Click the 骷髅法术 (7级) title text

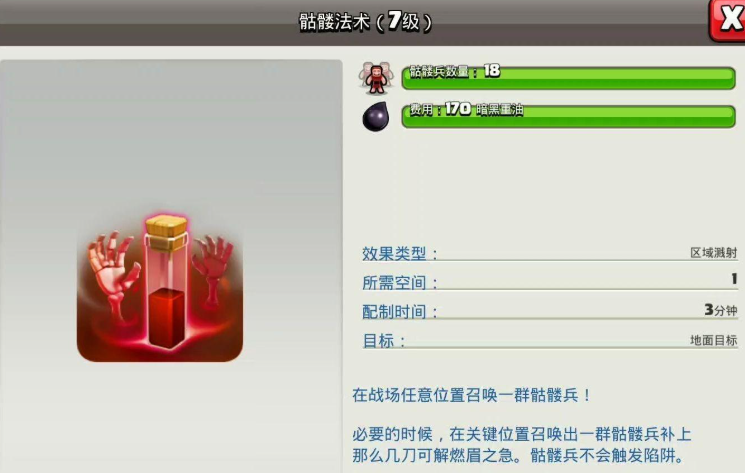365,21
